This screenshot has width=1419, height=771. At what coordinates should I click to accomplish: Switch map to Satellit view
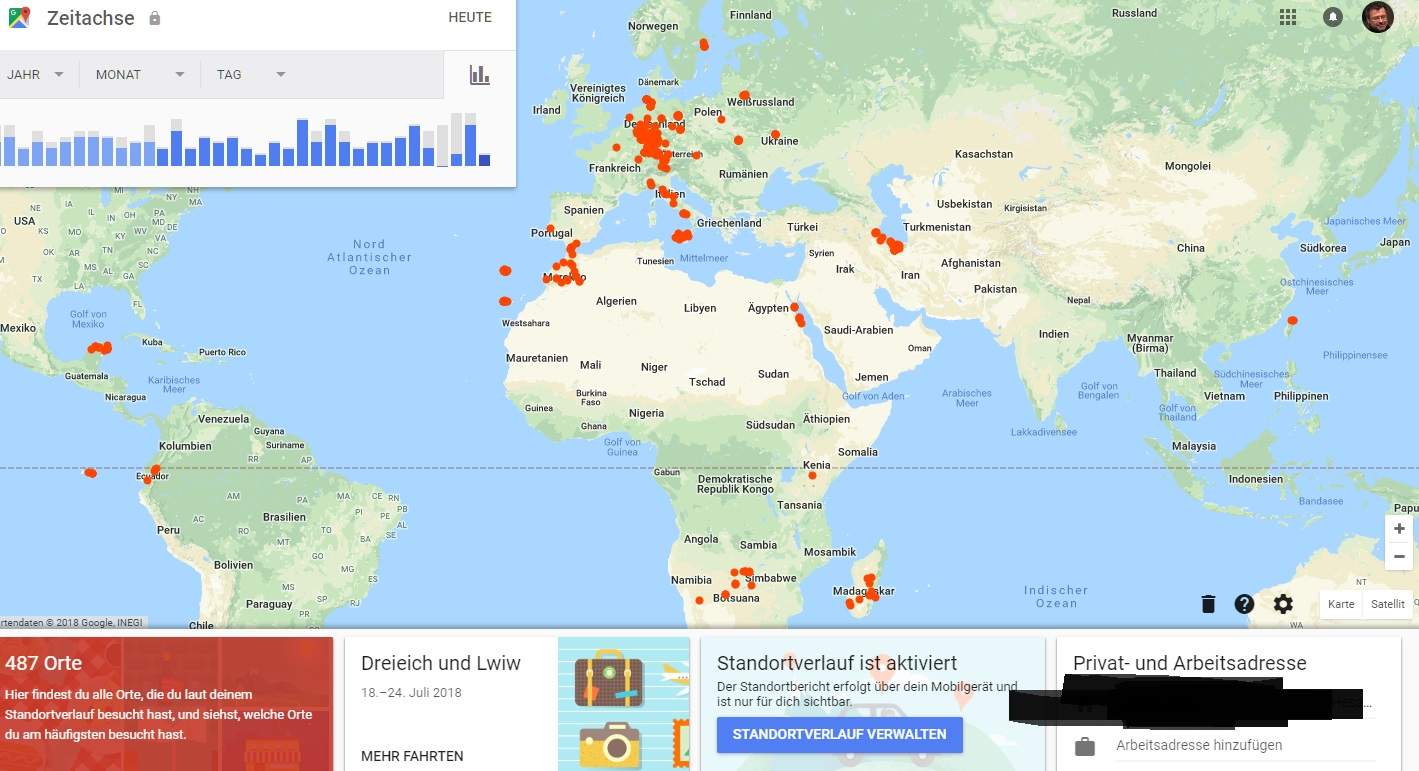[1387, 604]
